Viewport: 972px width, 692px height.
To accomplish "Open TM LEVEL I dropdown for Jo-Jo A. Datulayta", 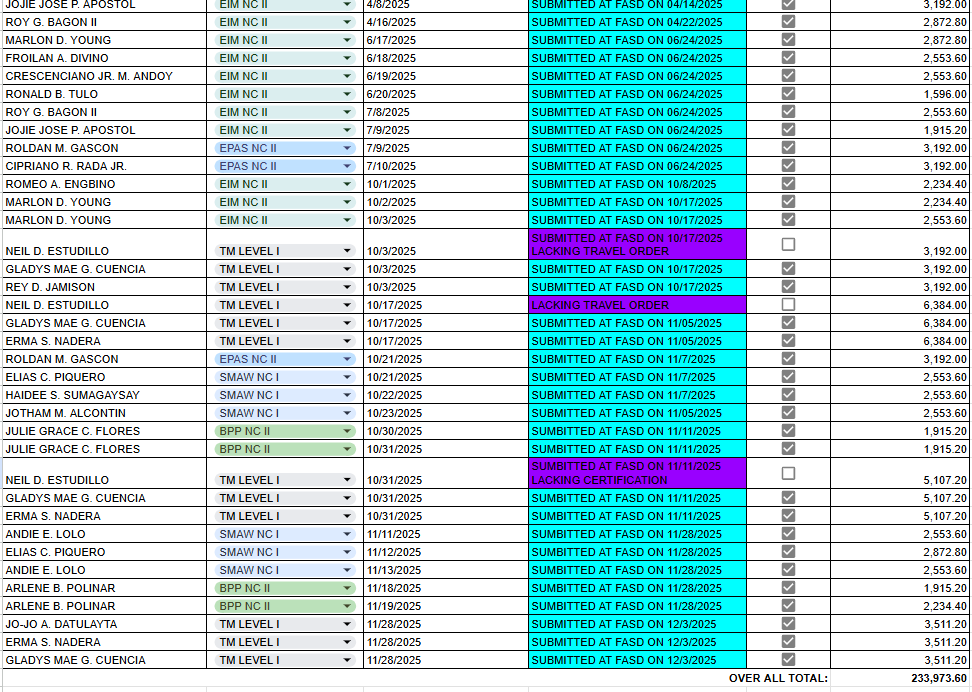I will (x=347, y=624).
